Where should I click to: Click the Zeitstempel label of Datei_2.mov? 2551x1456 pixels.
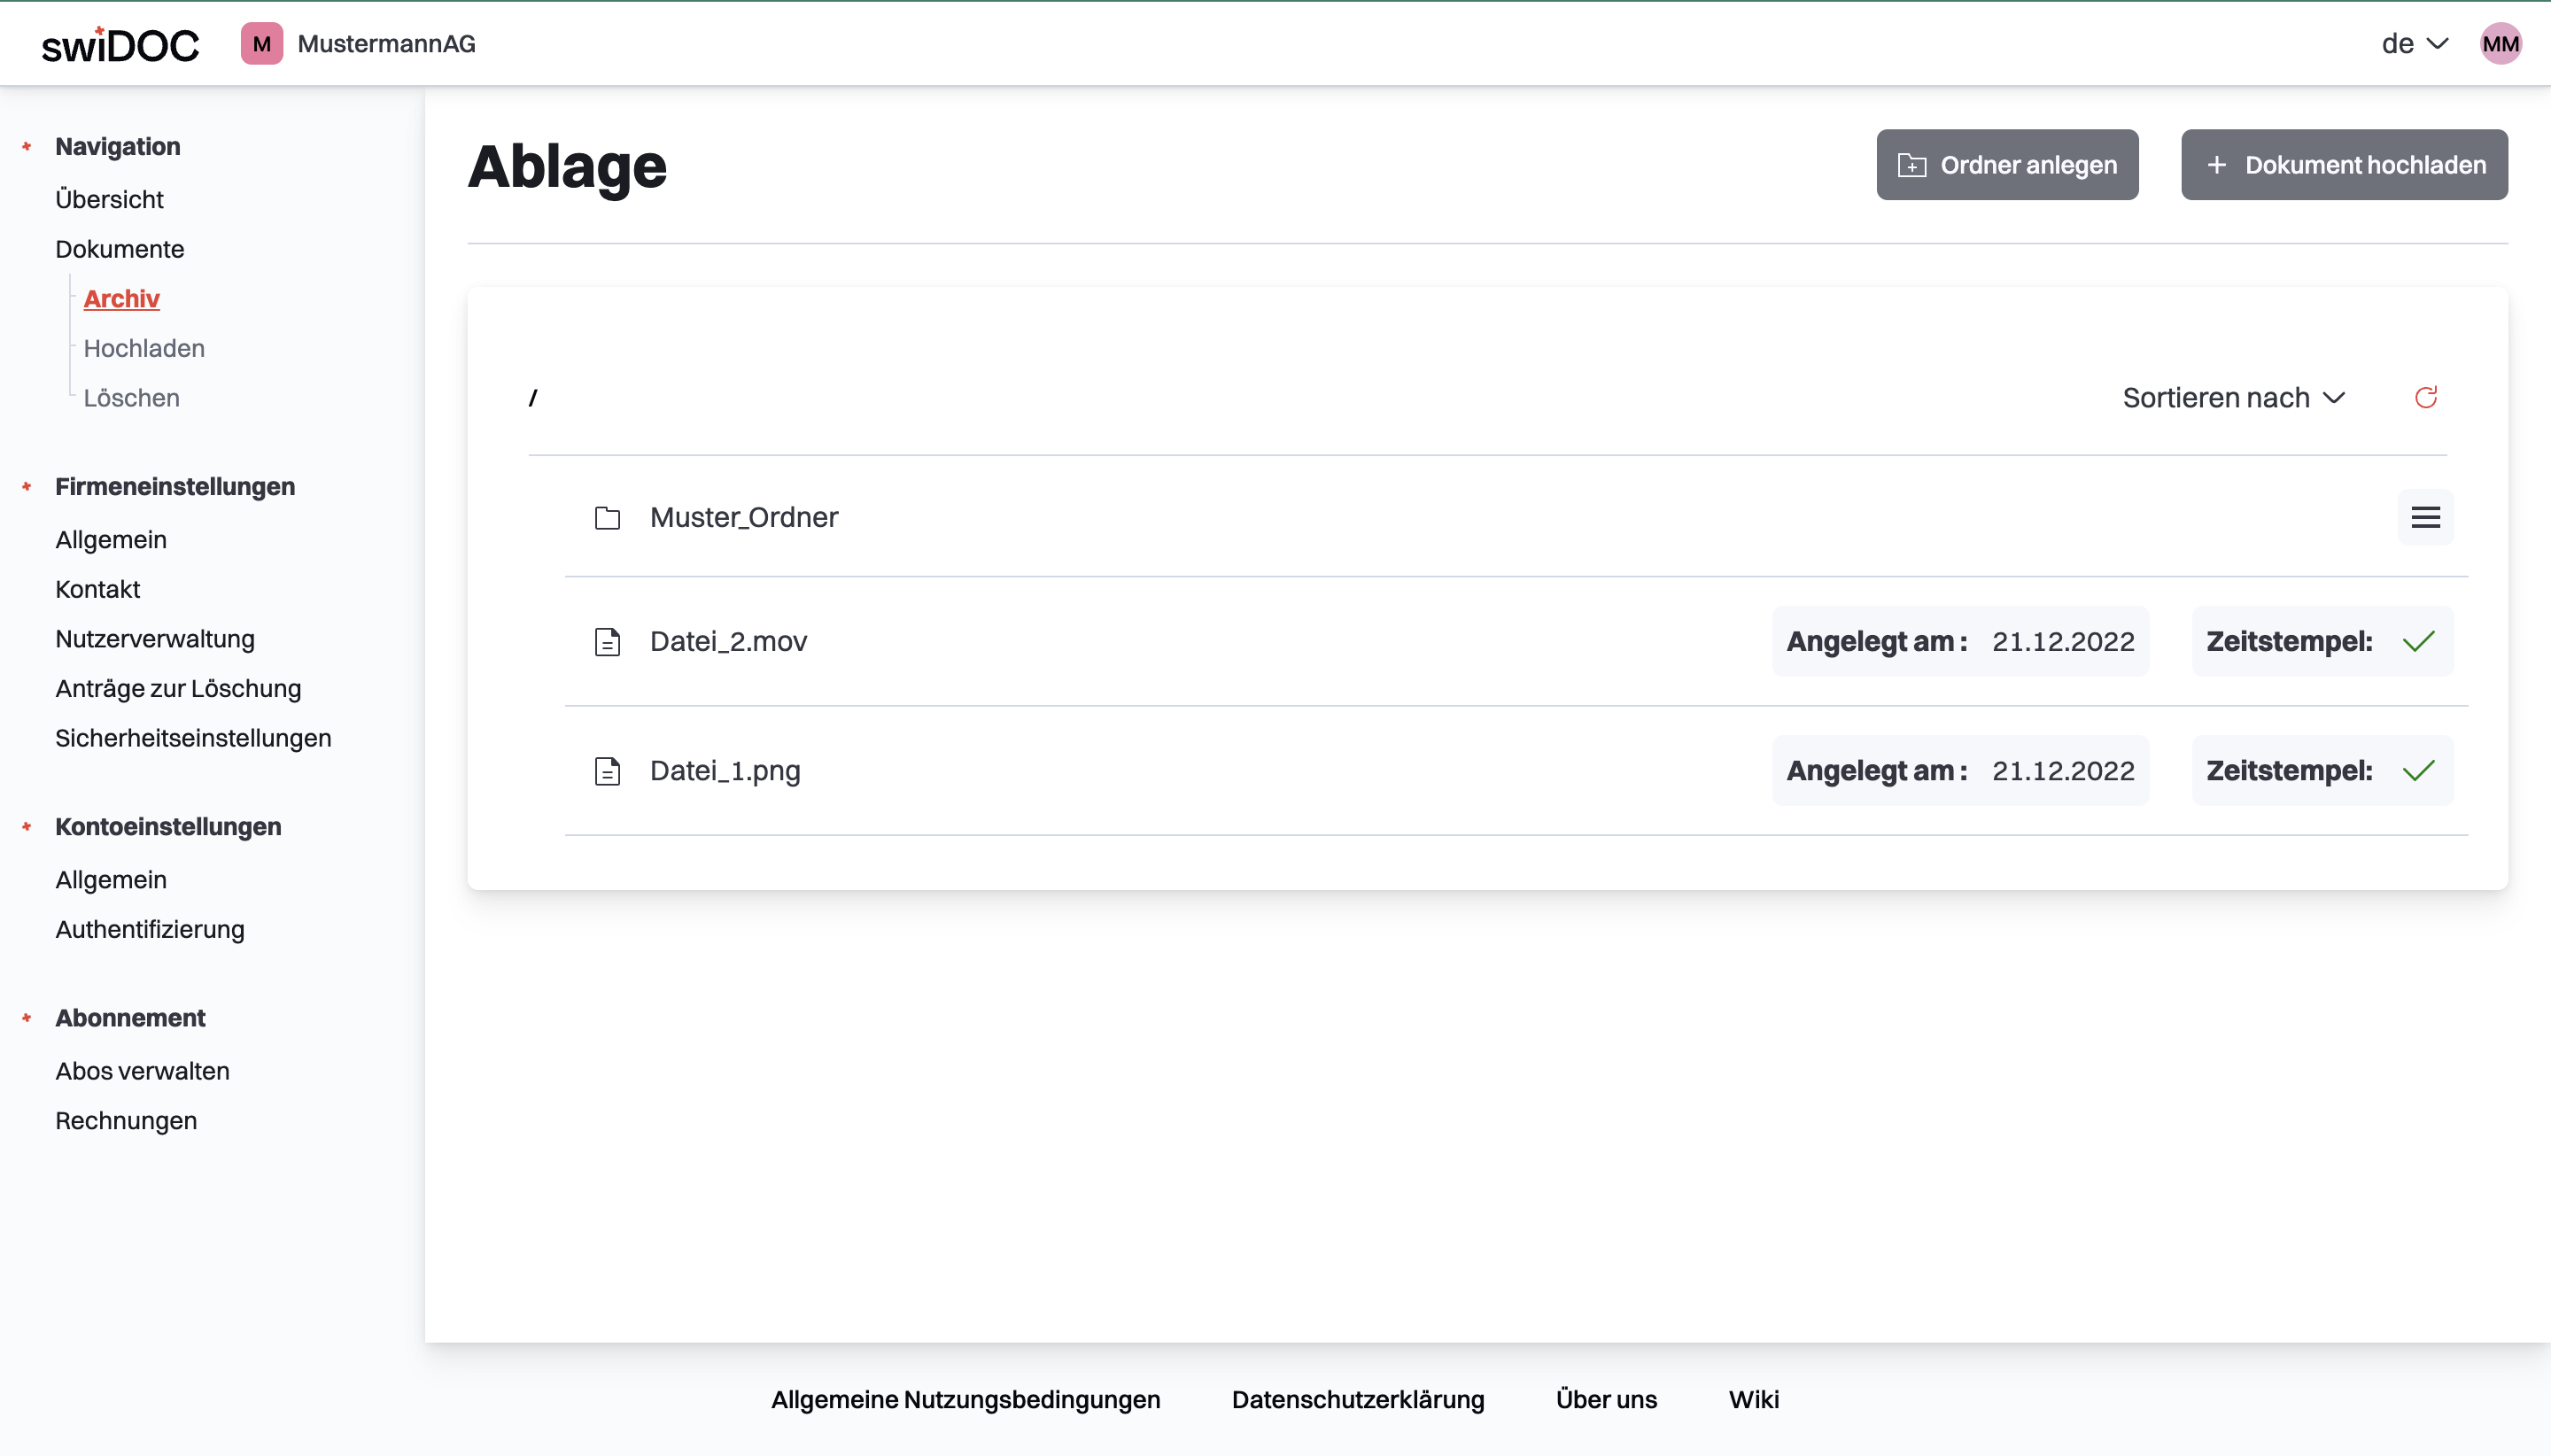click(2289, 642)
